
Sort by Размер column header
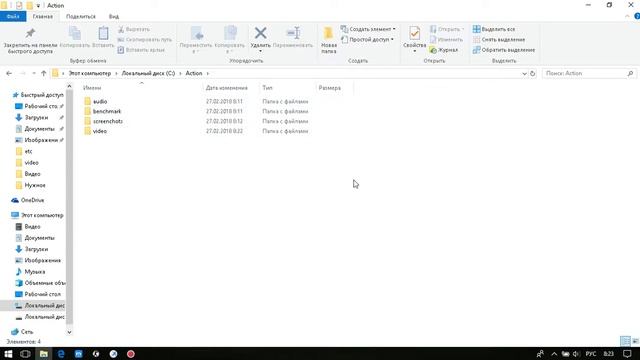pos(329,88)
